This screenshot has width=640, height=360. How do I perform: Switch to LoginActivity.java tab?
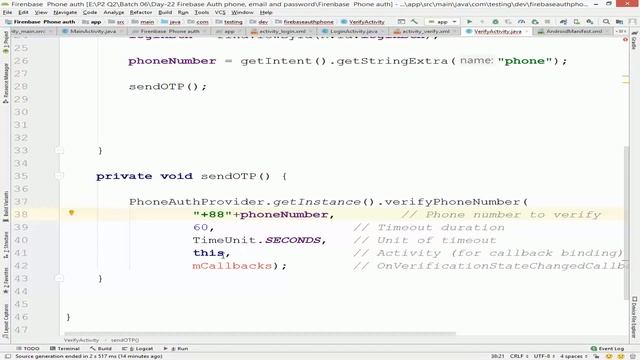[353, 31]
